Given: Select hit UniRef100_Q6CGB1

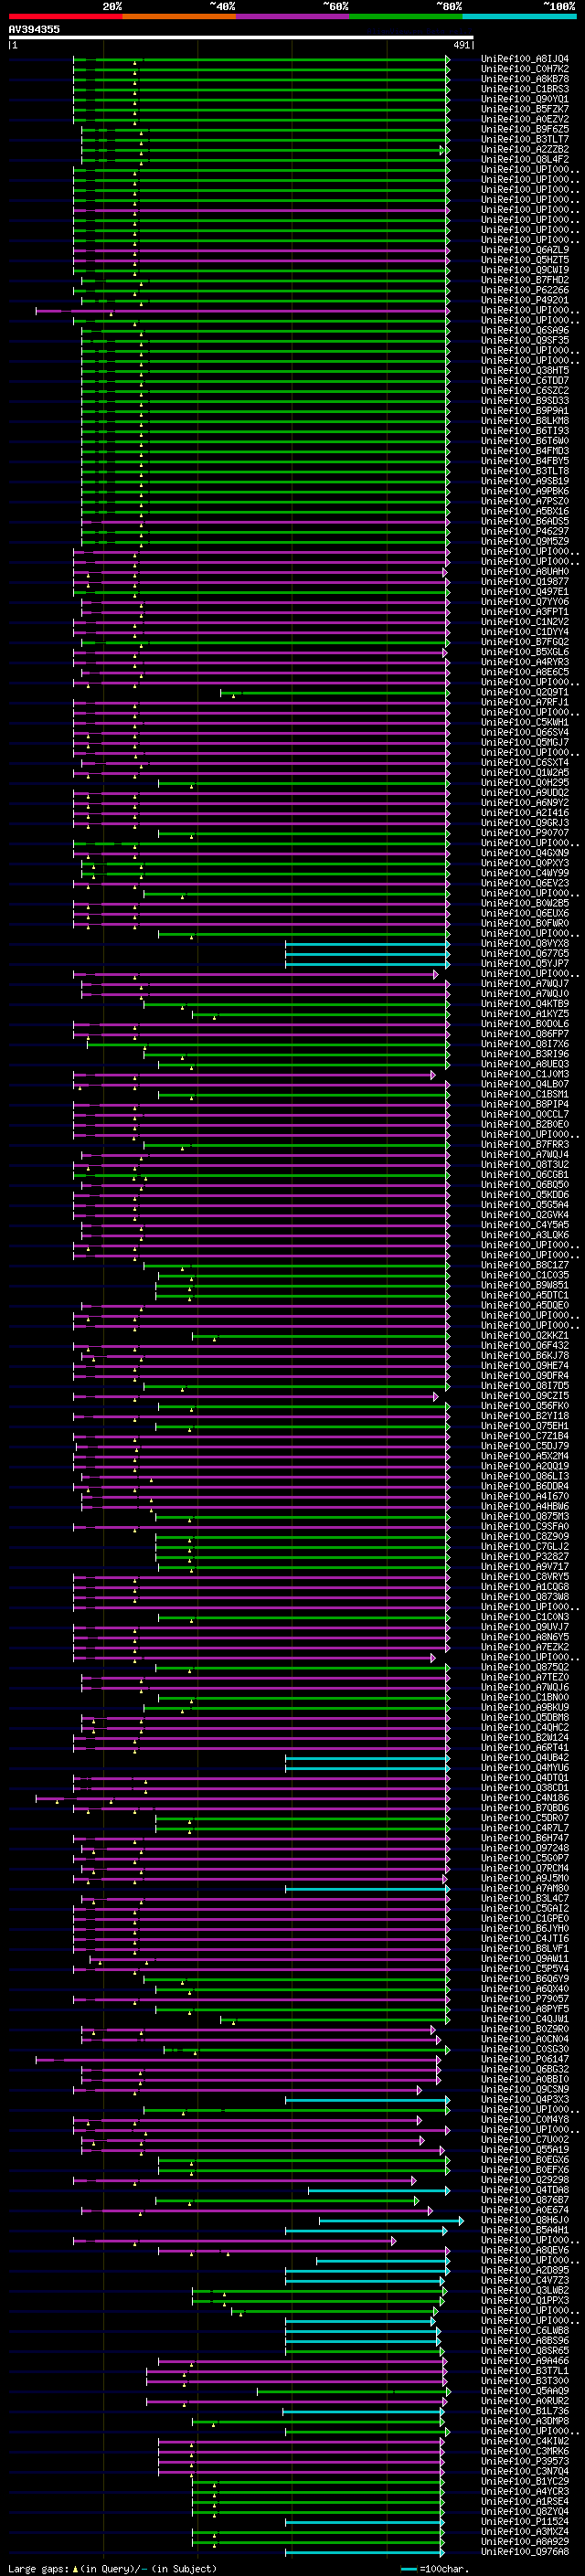Looking at the screenshot, I should (x=525, y=1174).
